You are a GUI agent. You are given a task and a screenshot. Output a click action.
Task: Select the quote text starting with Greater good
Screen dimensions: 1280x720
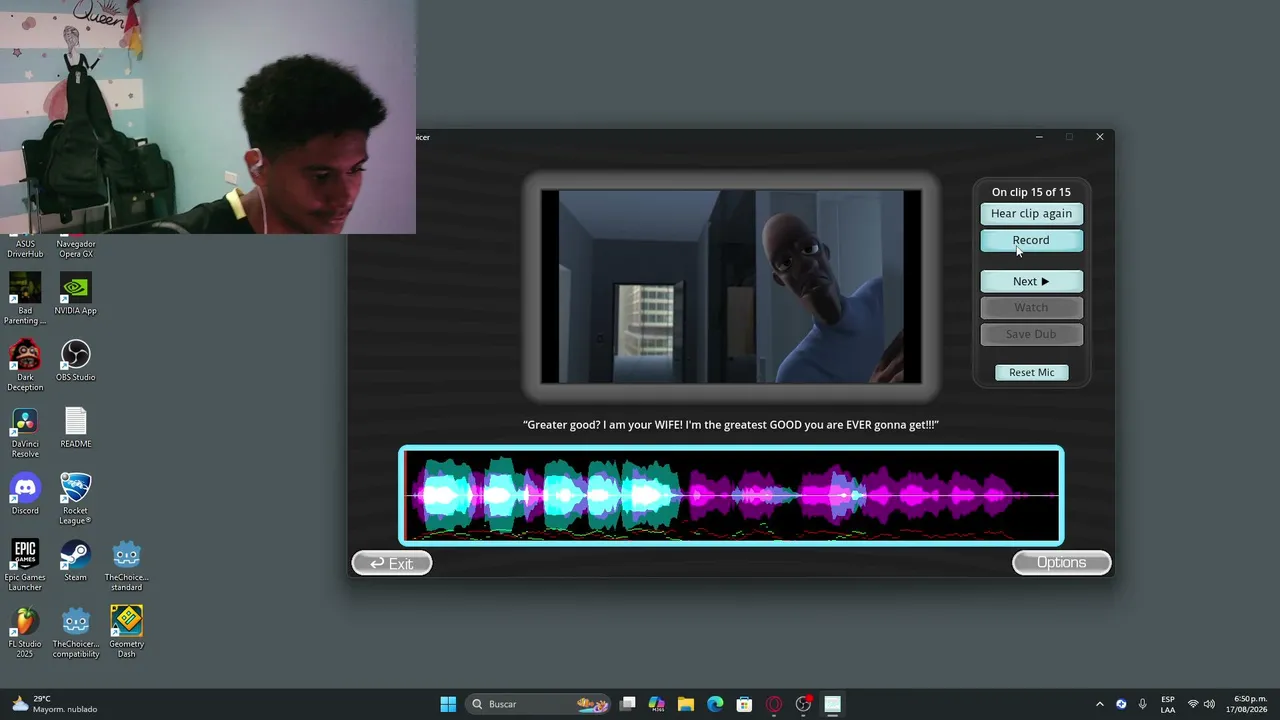pyautogui.click(x=731, y=424)
